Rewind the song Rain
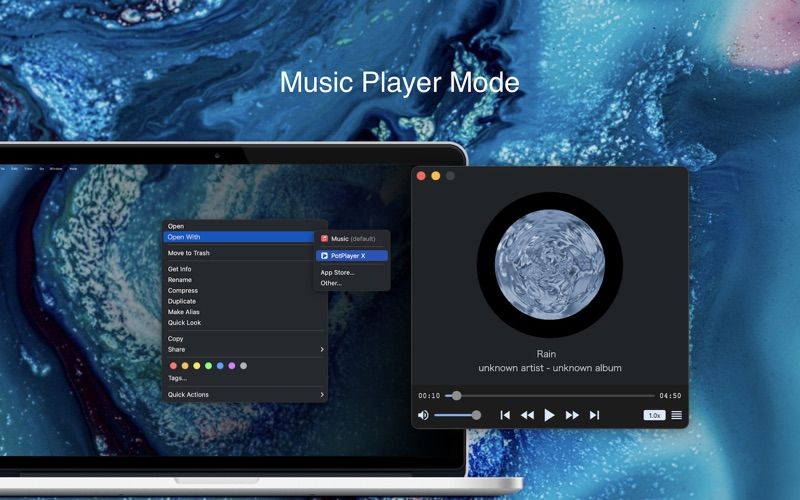 tap(527, 415)
